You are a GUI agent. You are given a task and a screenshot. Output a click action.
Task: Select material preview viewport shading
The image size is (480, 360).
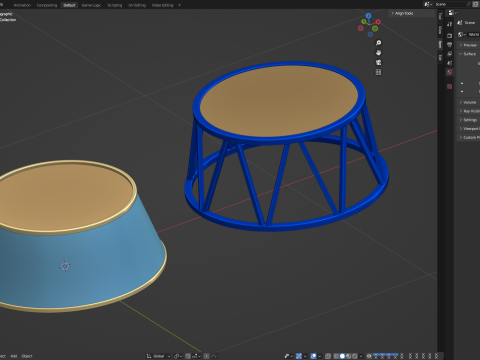349,356
